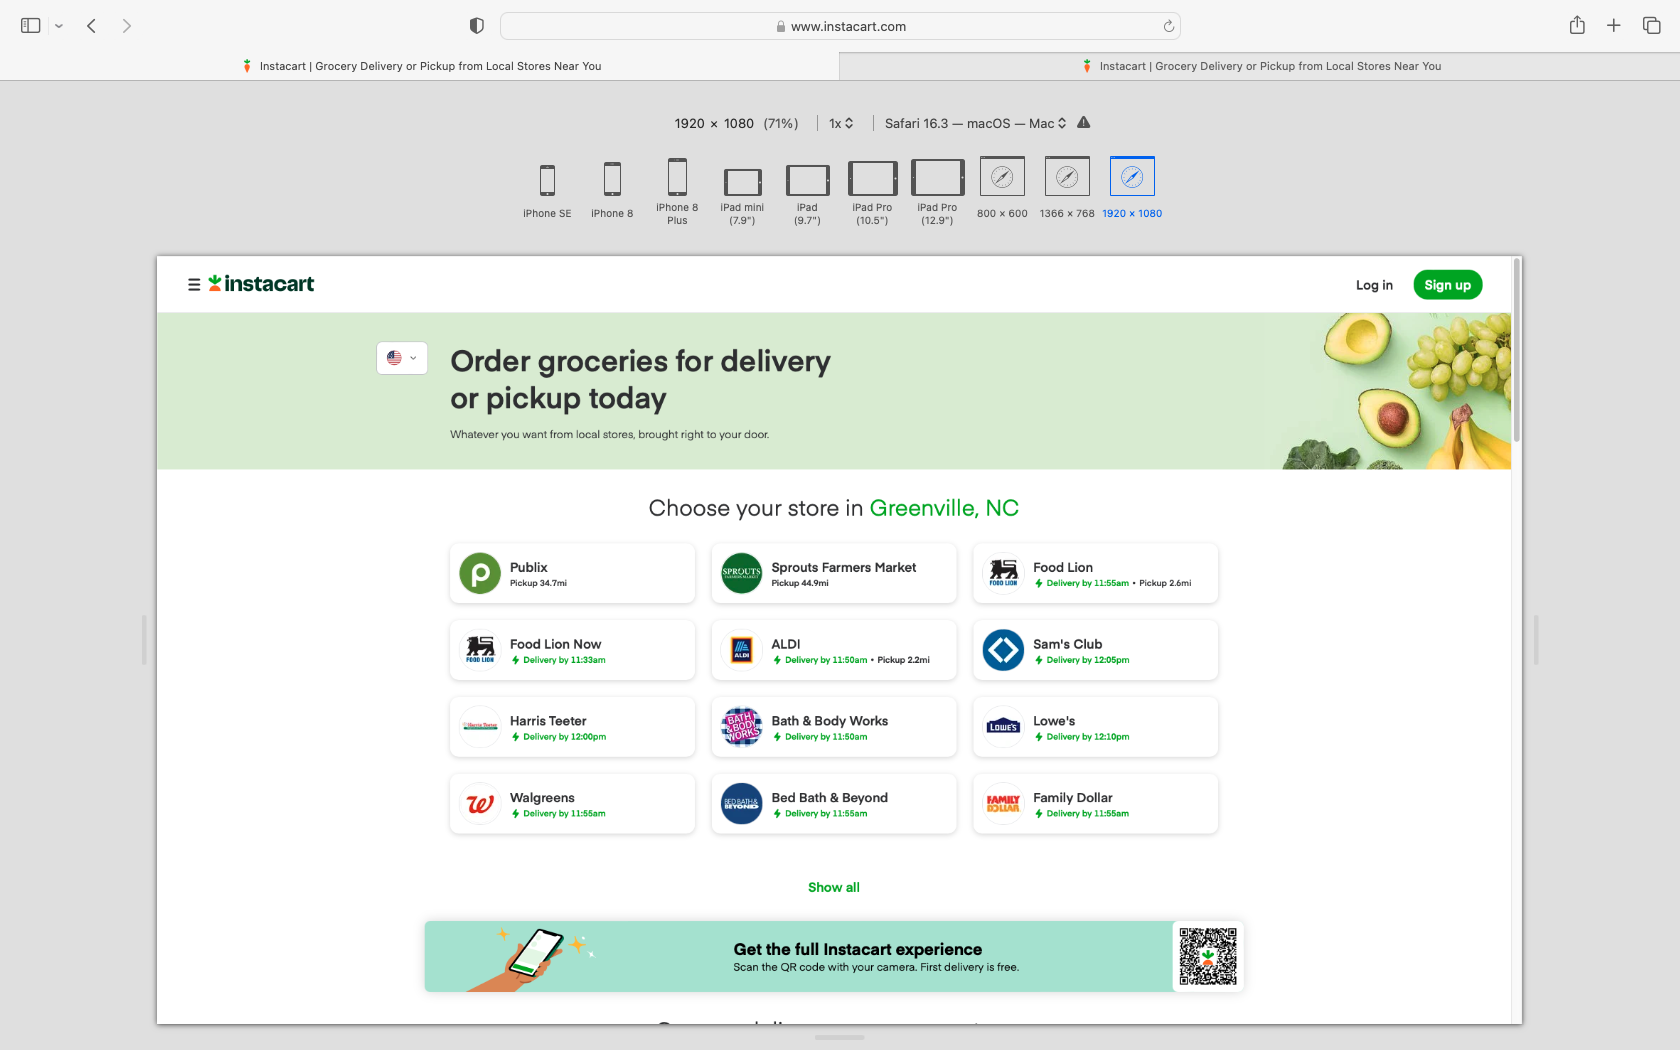Open the Sprouts Farmers Market store card

point(834,573)
